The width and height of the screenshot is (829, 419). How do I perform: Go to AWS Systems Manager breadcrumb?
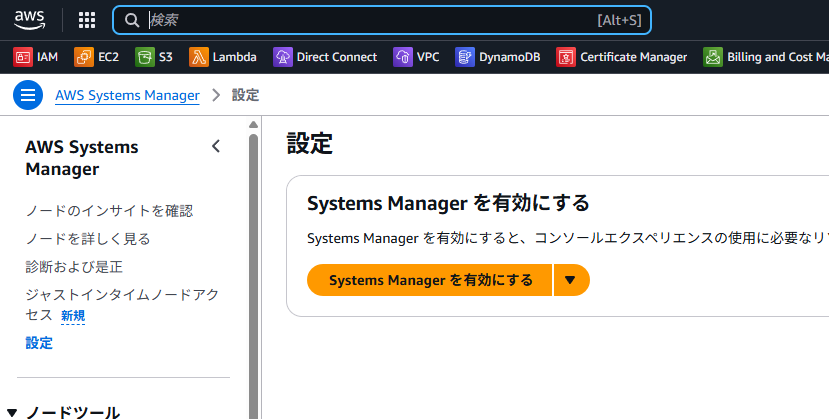click(127, 95)
